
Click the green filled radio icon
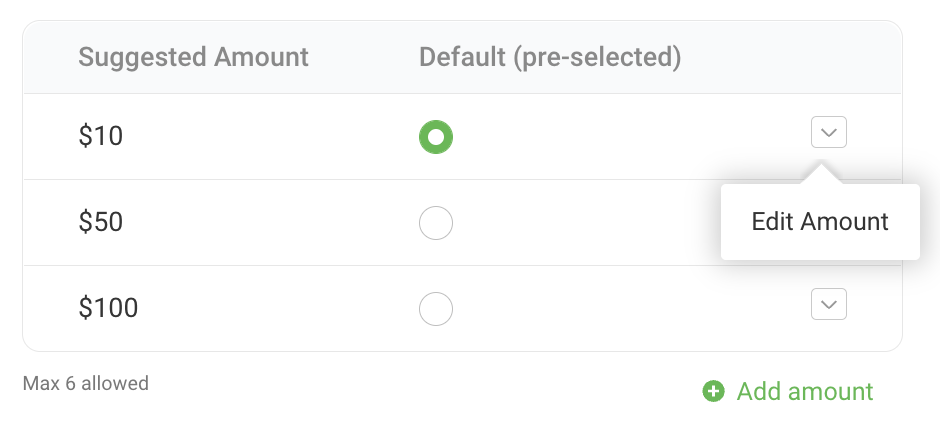point(436,137)
